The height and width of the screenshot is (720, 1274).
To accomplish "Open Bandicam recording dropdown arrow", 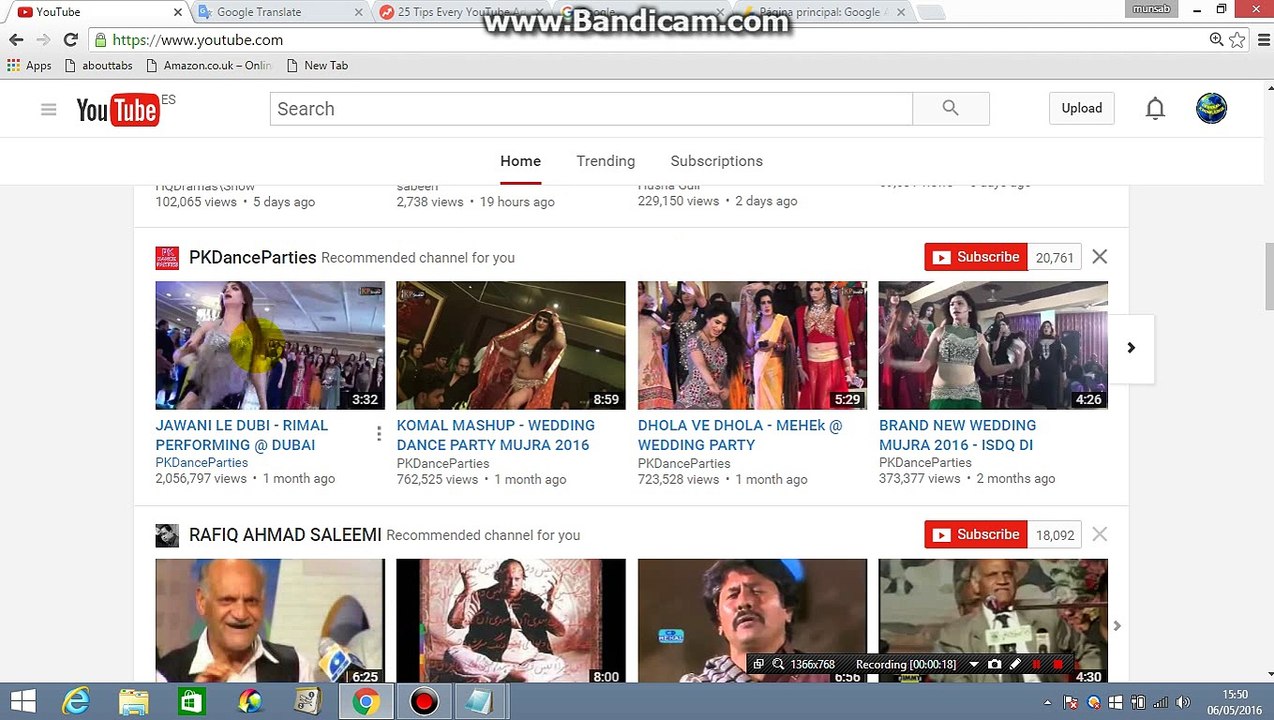I will [x=973, y=664].
